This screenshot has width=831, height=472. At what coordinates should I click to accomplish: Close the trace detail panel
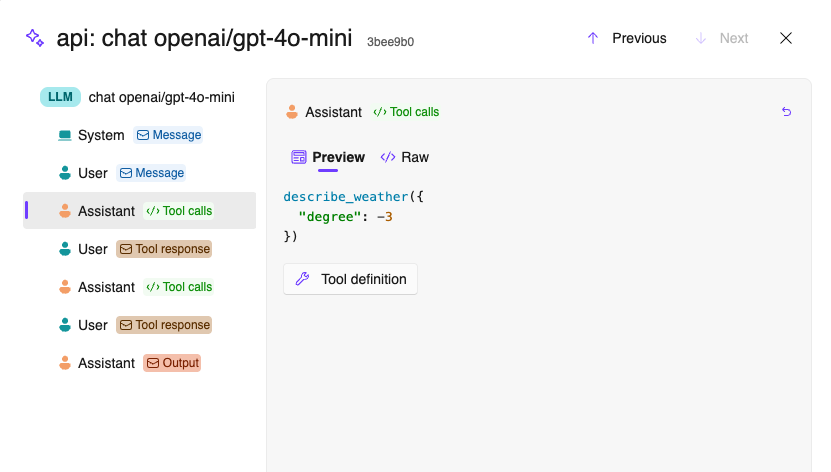(x=786, y=38)
